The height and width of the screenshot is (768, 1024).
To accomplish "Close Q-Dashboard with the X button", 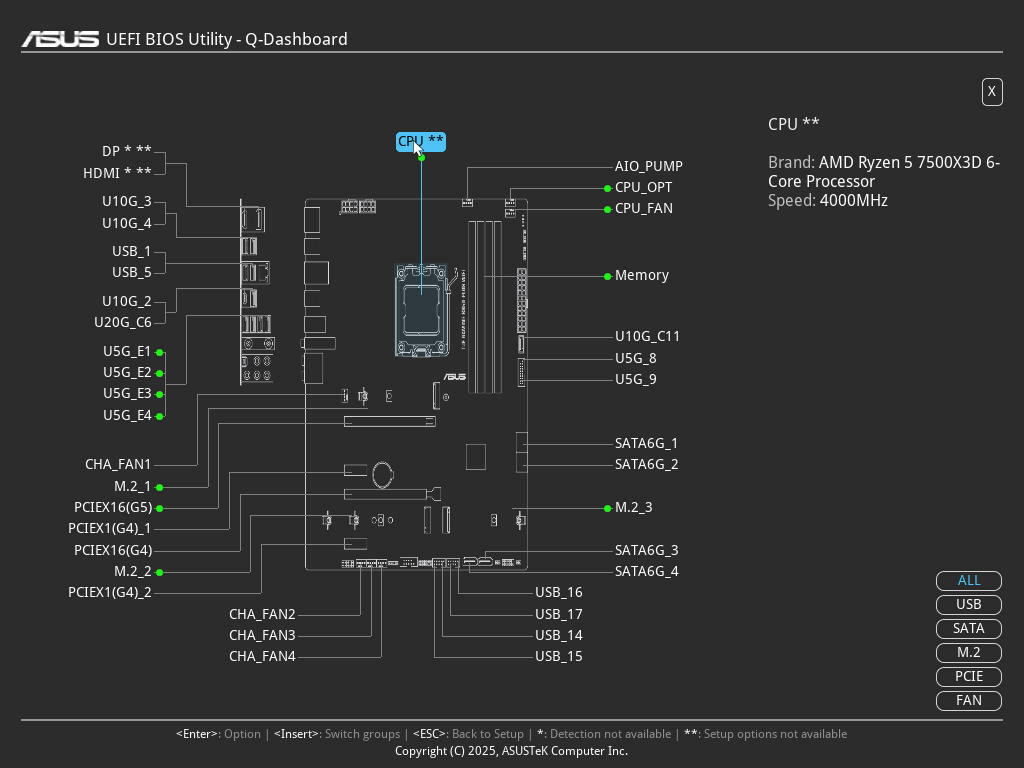I will pyautogui.click(x=992, y=92).
